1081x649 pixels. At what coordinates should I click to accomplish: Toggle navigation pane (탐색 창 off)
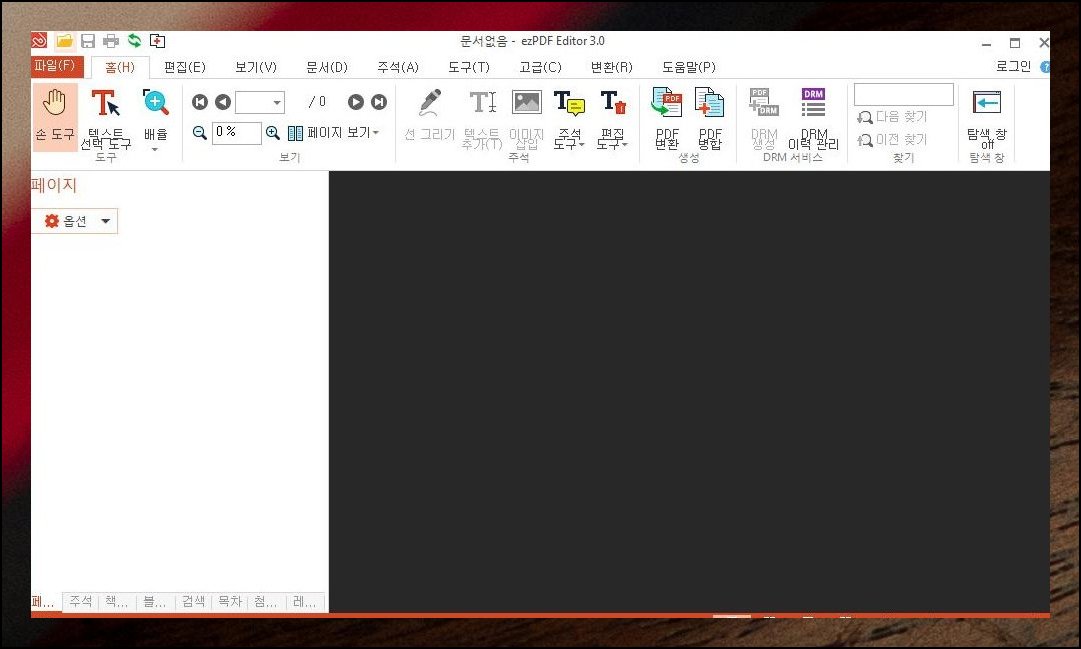point(987,117)
